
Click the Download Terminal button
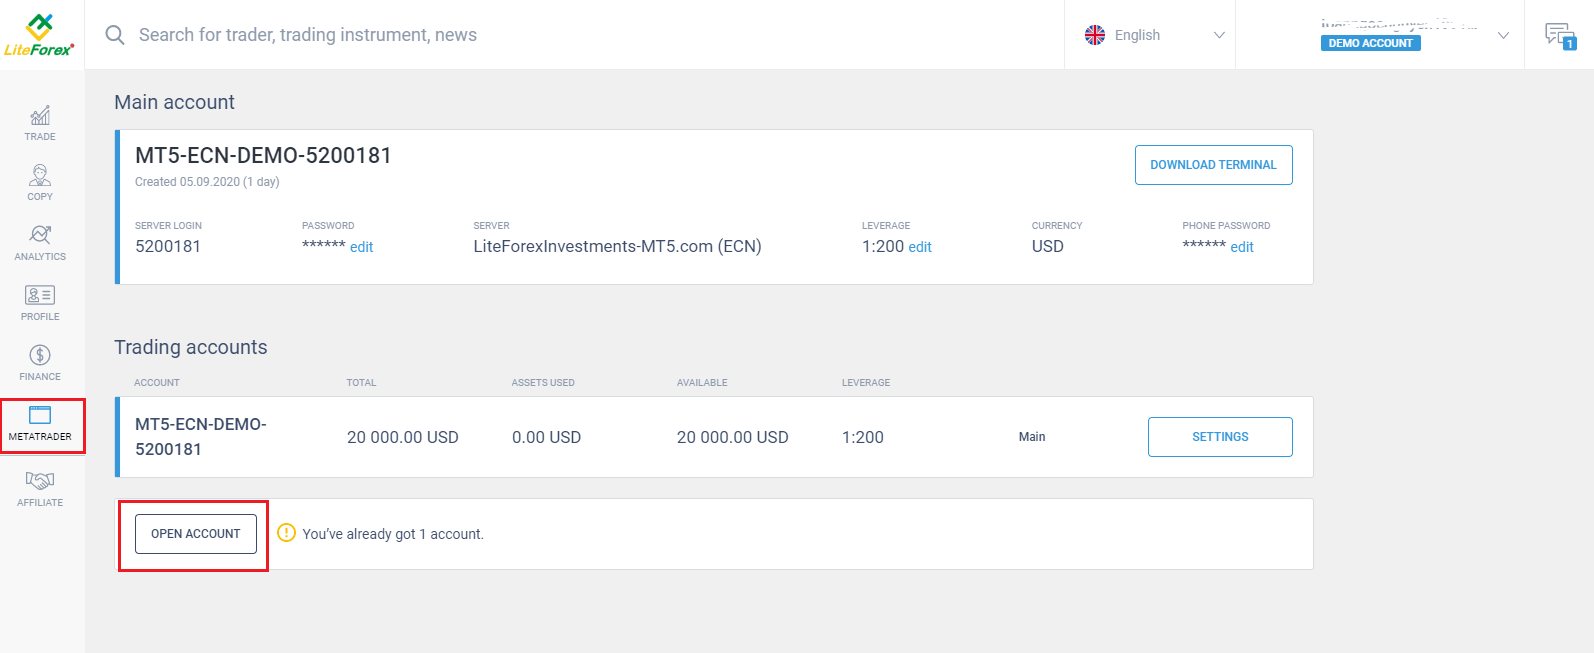pyautogui.click(x=1213, y=165)
